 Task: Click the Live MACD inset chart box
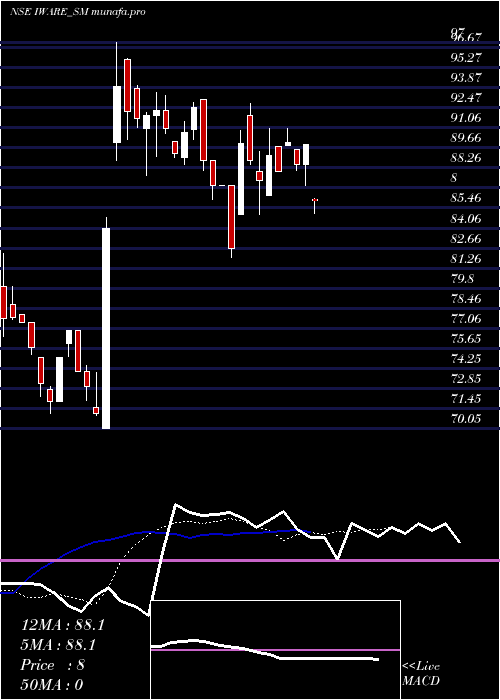(275, 650)
